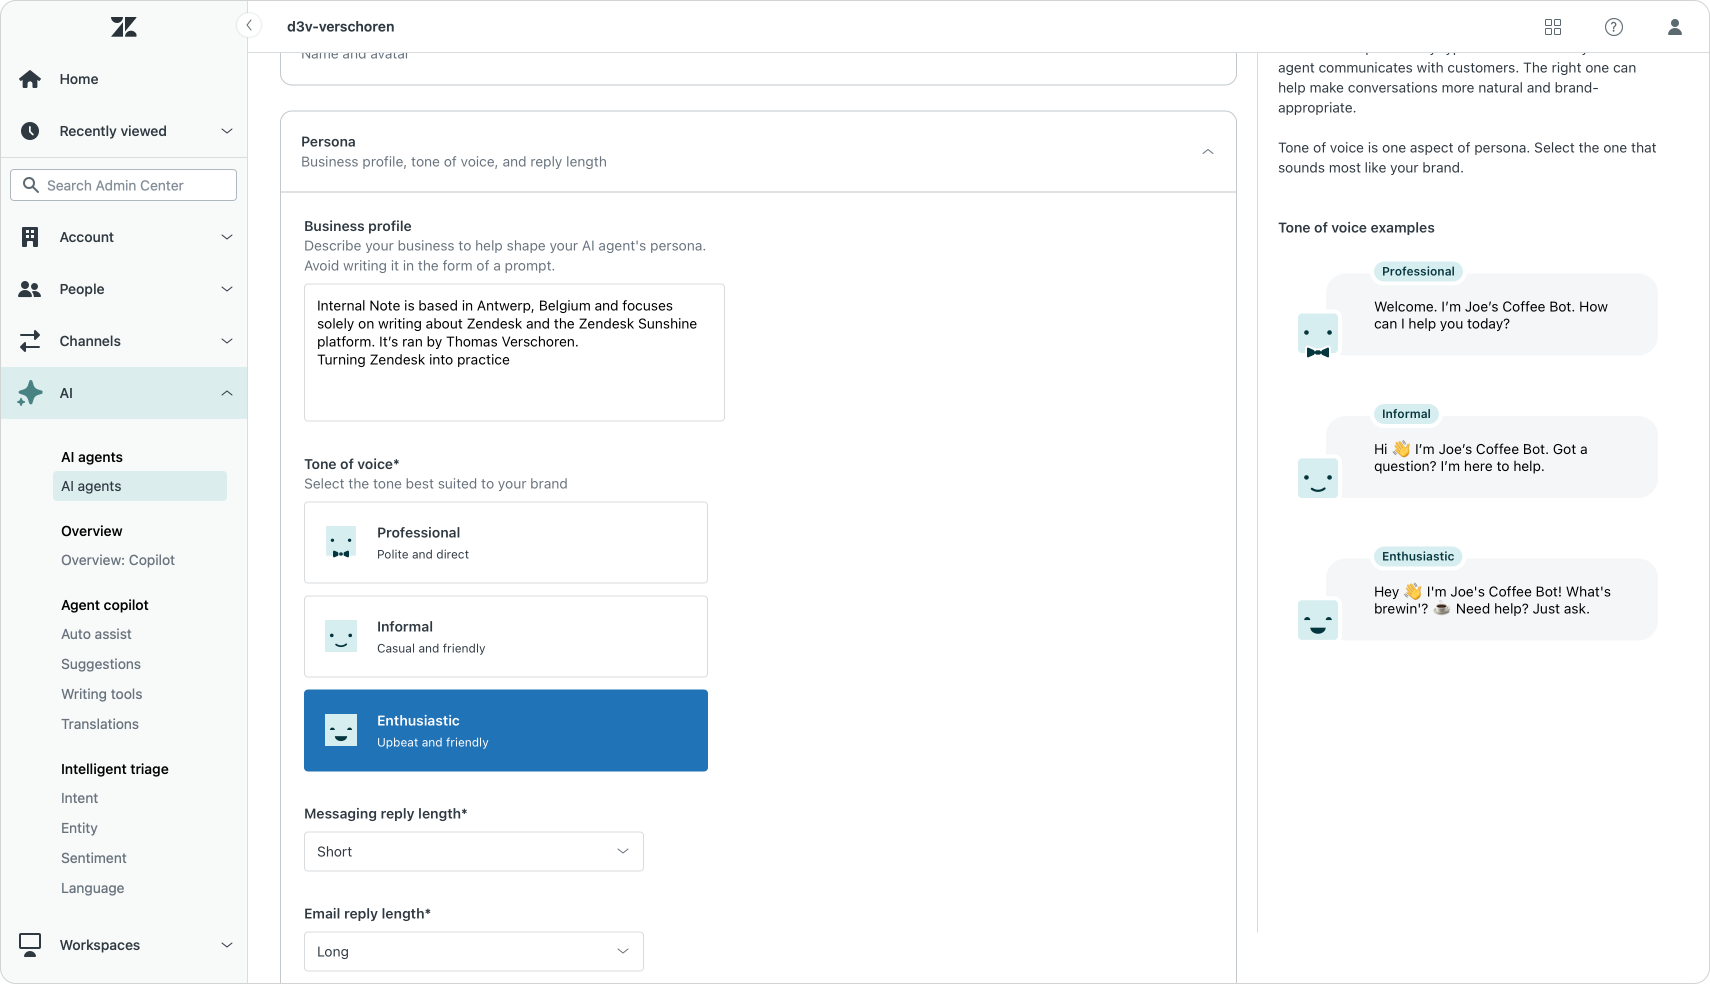Click the Account building icon
Screen dimensions: 1710x984
[30, 237]
